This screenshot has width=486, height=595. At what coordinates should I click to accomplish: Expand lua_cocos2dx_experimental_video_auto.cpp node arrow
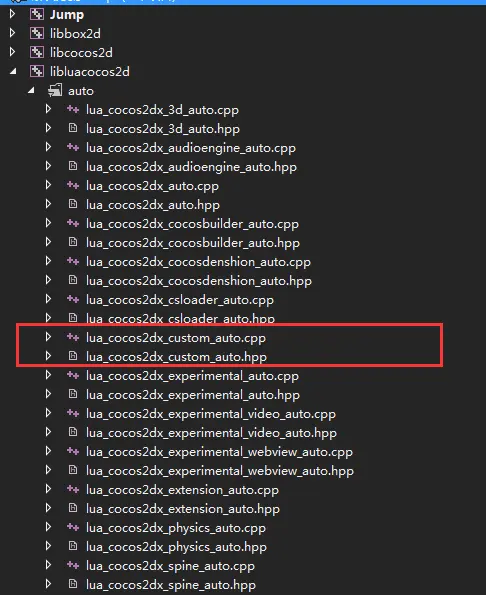tap(48, 413)
